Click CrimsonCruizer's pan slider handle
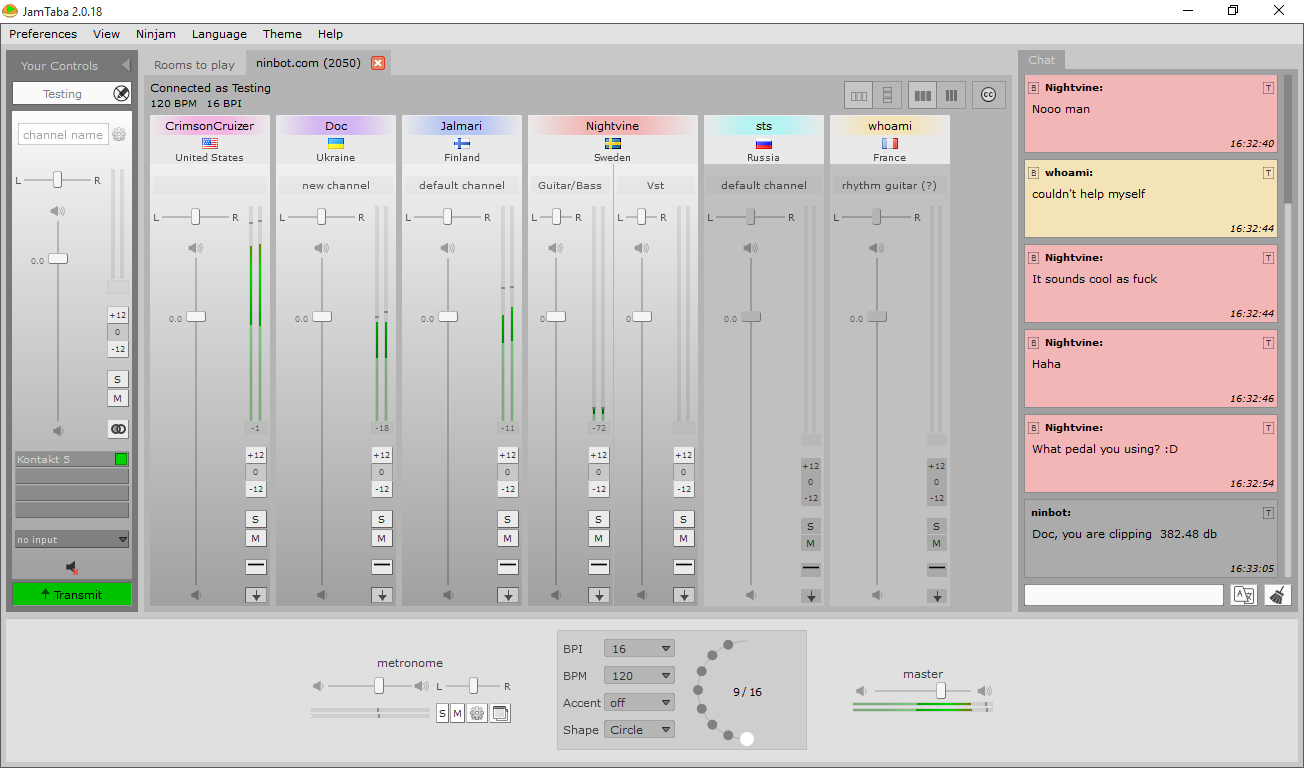 pyautogui.click(x=196, y=217)
